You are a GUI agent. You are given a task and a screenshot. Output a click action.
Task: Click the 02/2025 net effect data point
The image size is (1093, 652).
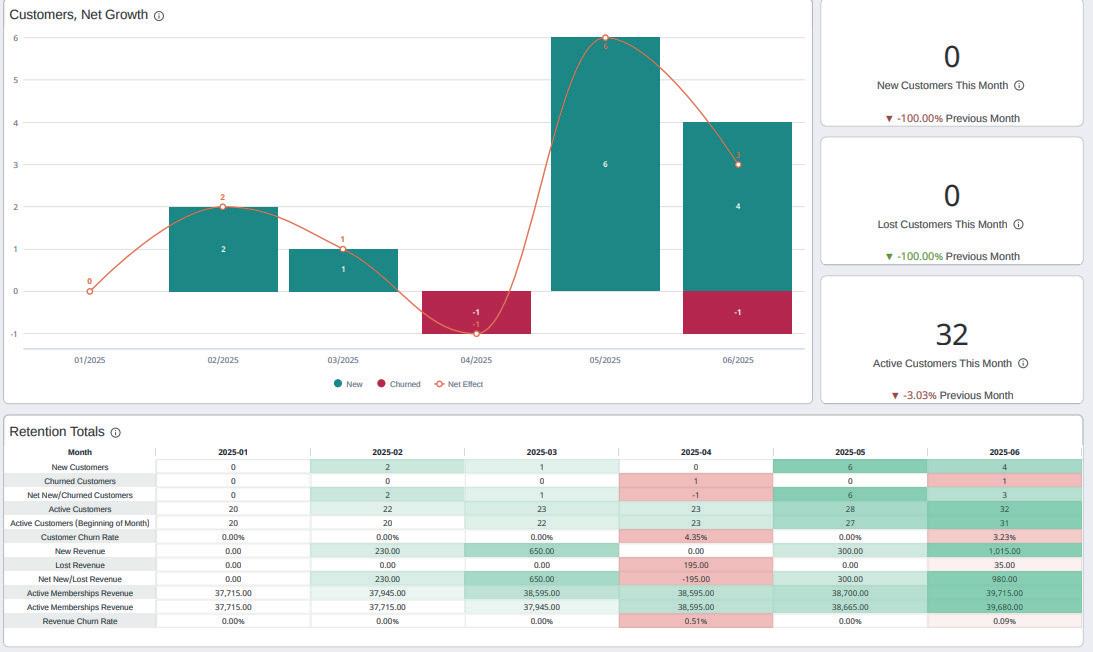(223, 207)
